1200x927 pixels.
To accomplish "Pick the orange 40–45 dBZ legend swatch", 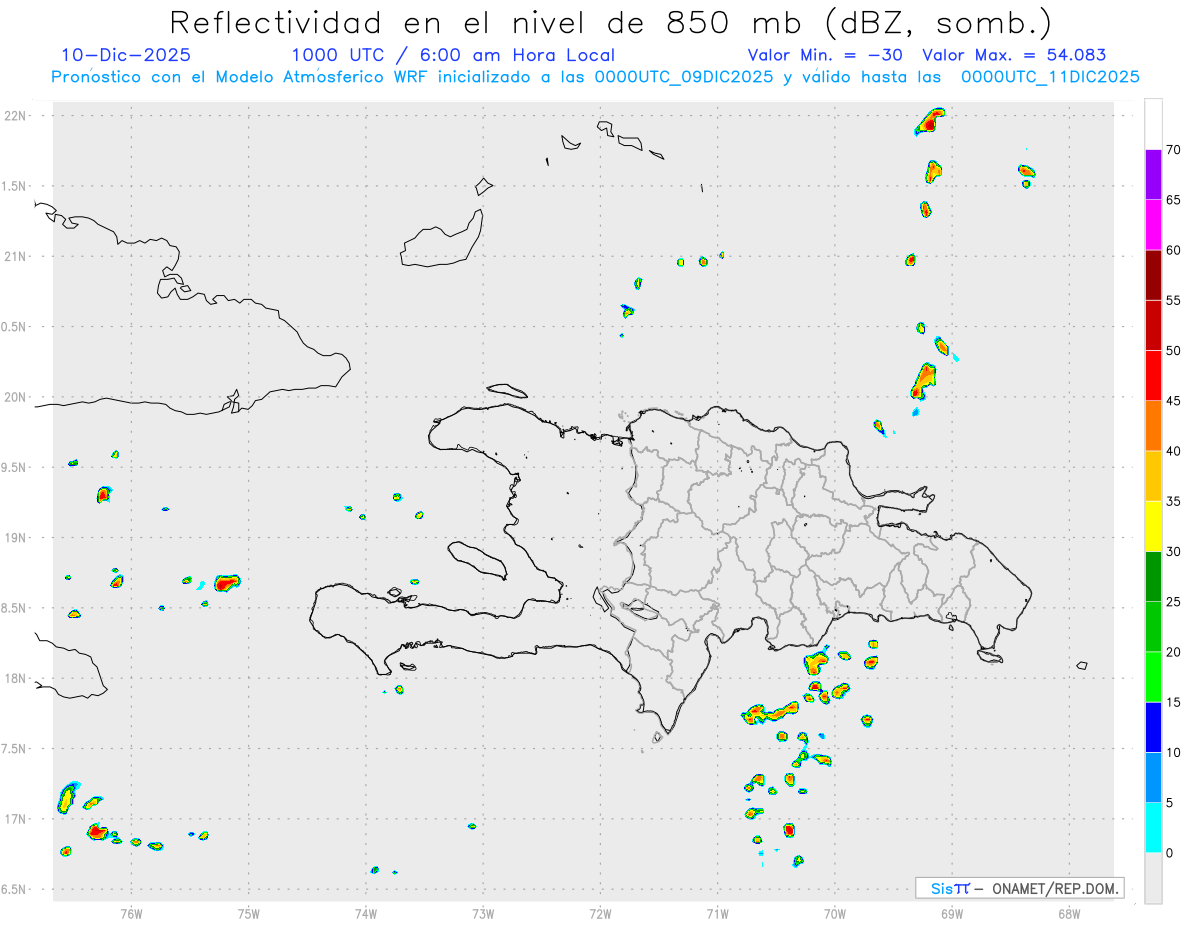I will click(x=1153, y=426).
